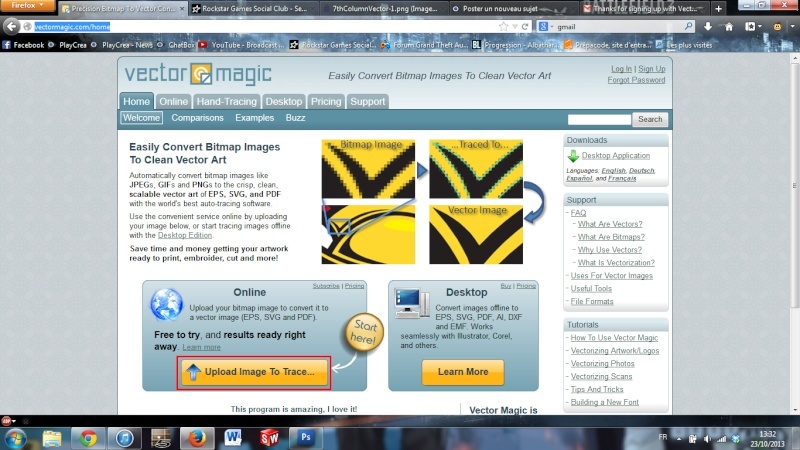Click the computer icon in Desktop box
This screenshot has width=800, height=450.
[411, 303]
